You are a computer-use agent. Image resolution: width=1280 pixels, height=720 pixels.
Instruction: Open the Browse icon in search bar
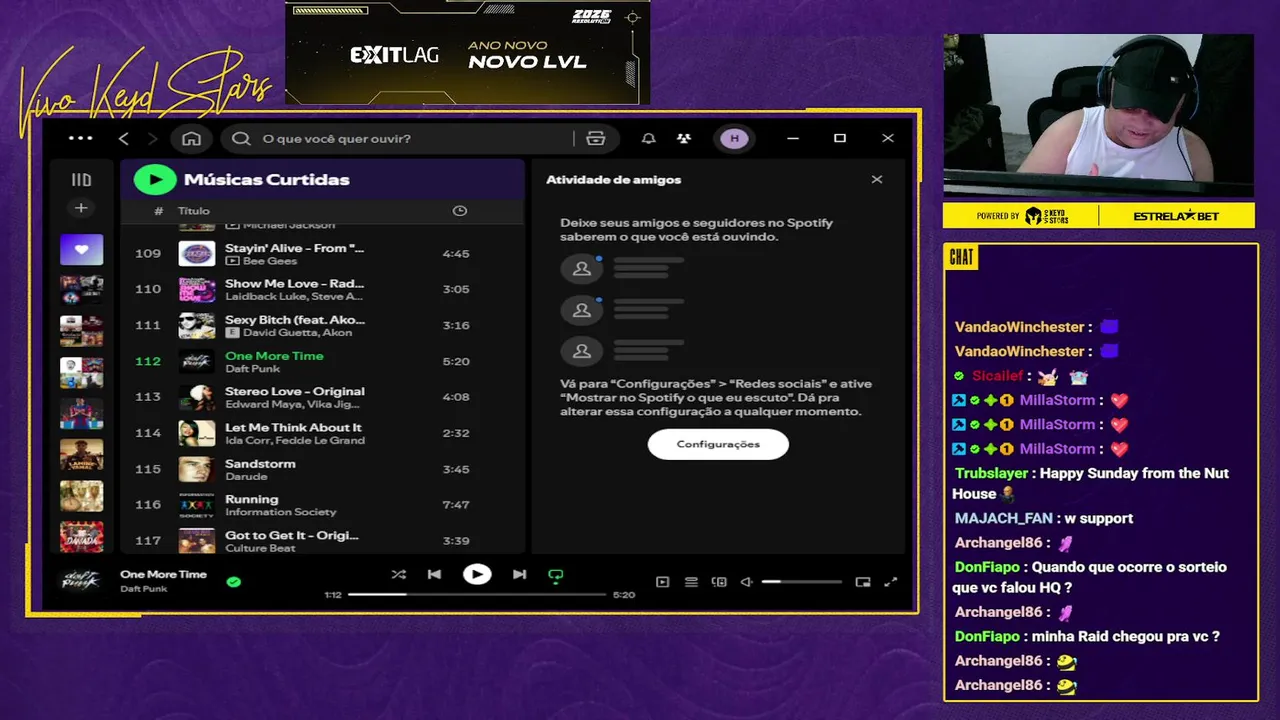pos(596,138)
